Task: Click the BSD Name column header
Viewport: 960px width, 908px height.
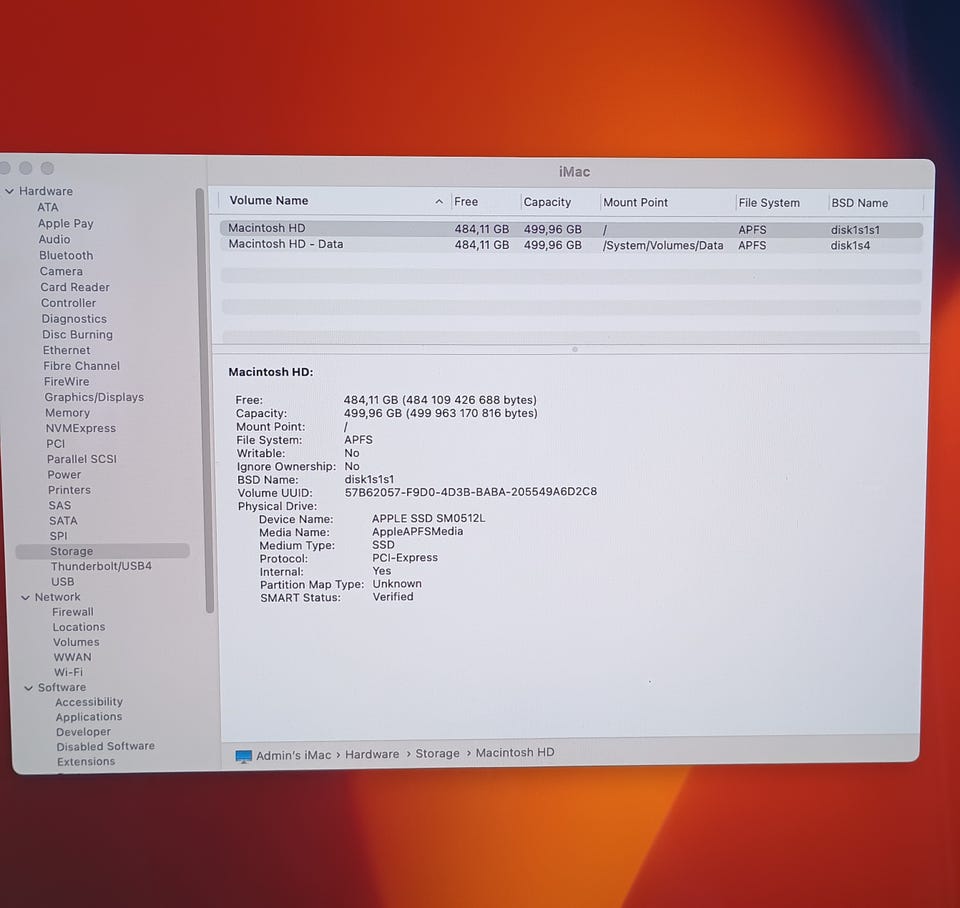Action: [x=860, y=203]
